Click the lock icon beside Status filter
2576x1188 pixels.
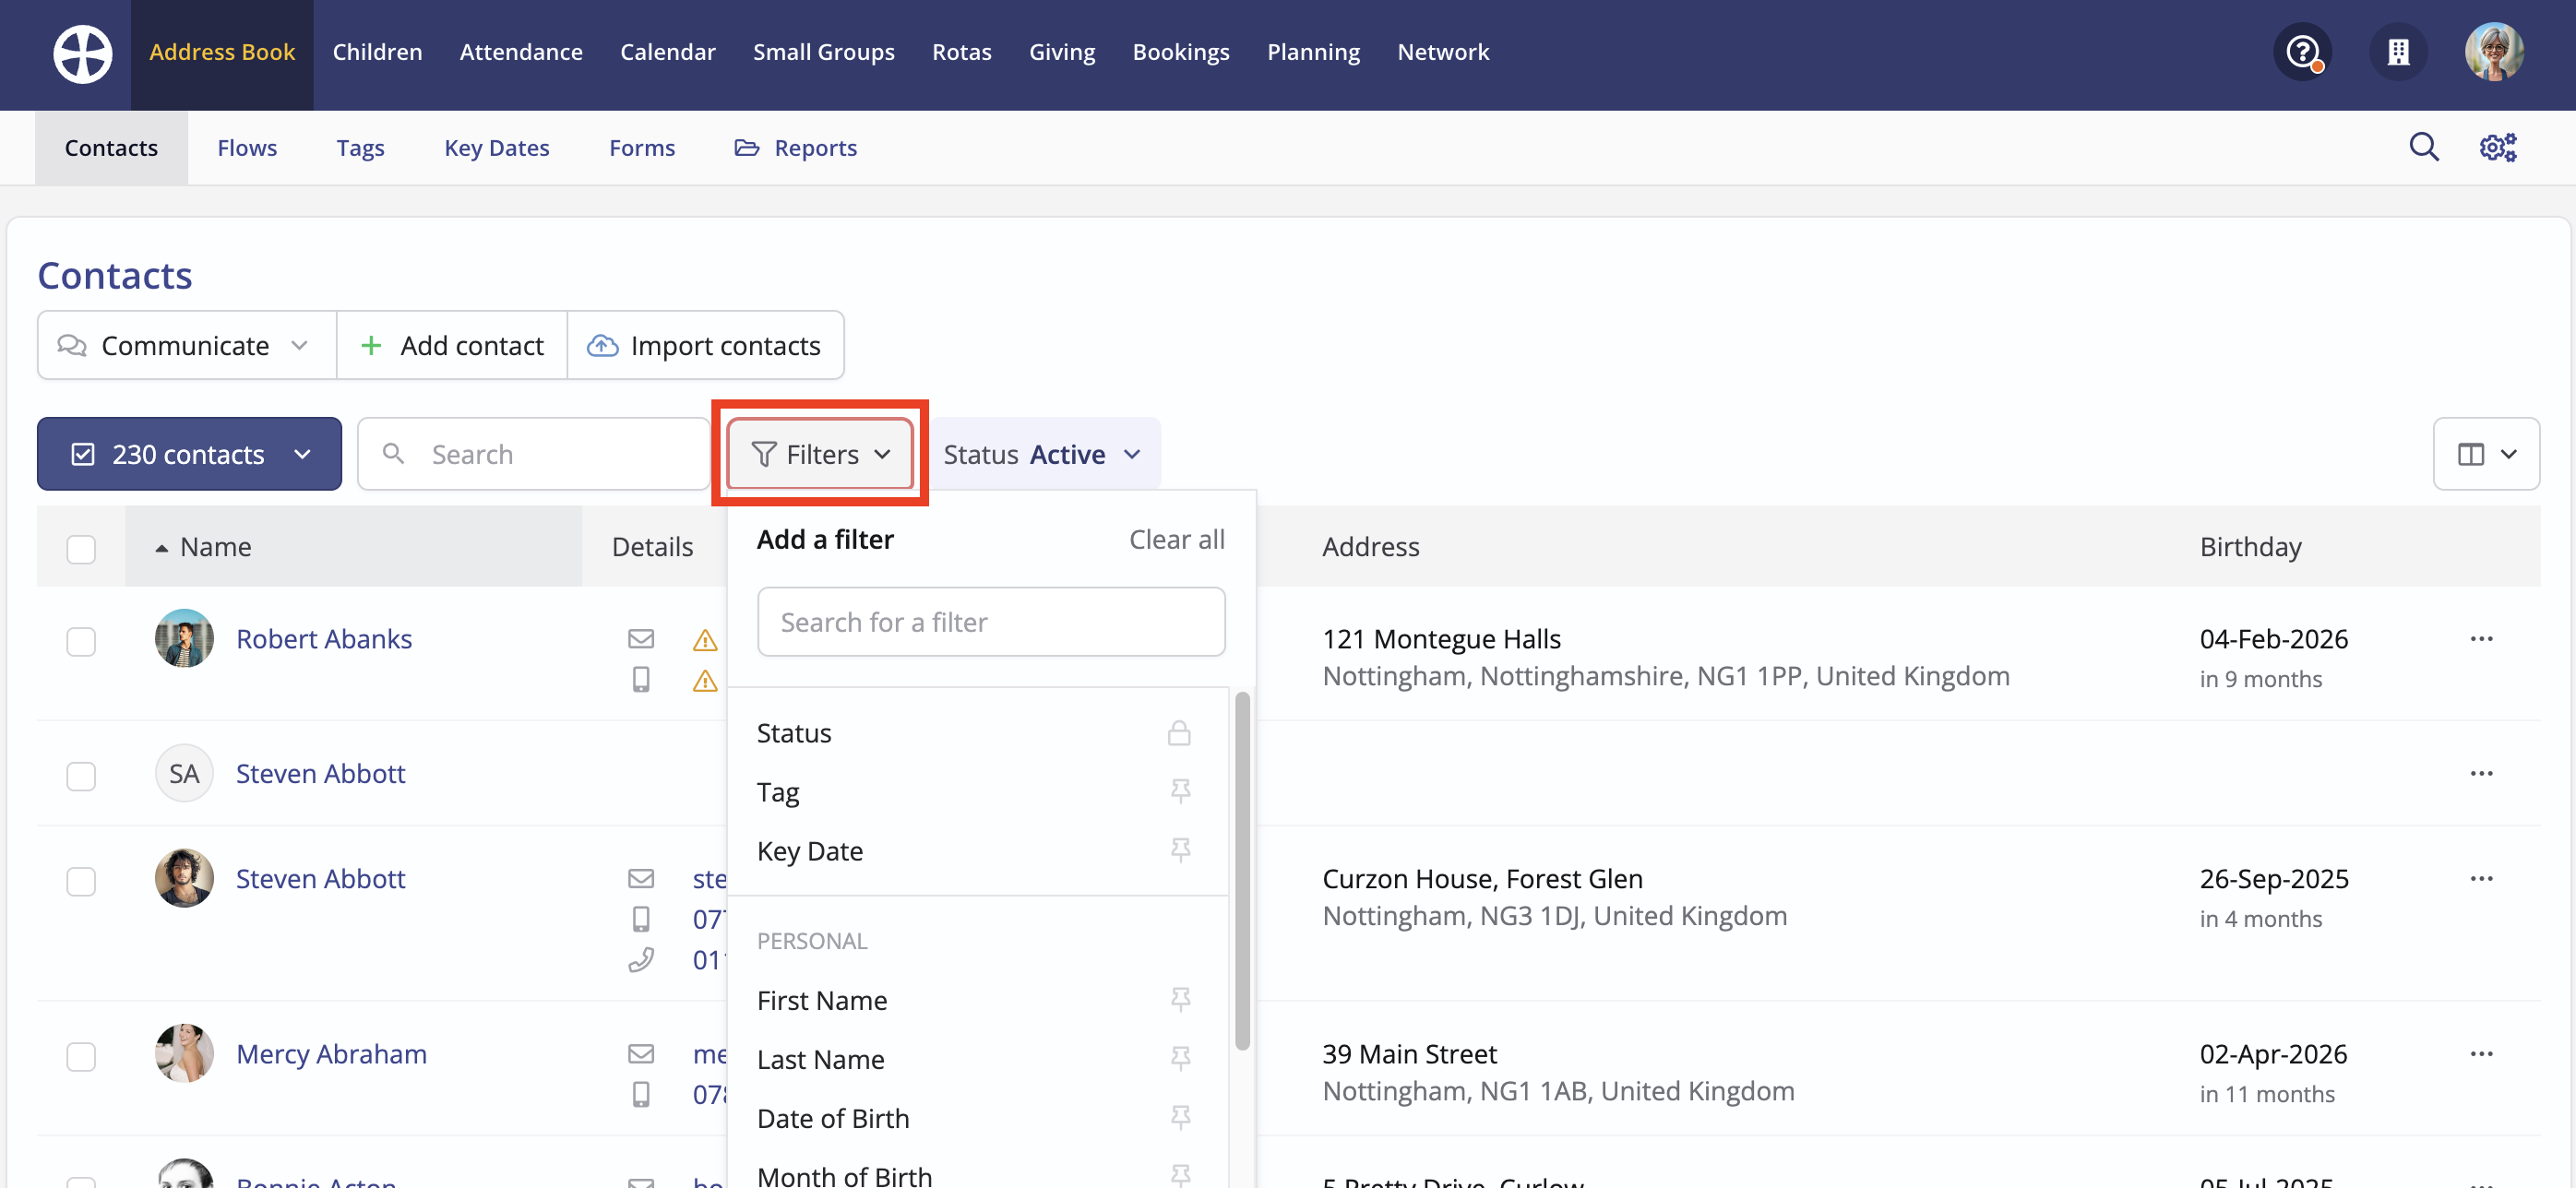pyautogui.click(x=1179, y=732)
